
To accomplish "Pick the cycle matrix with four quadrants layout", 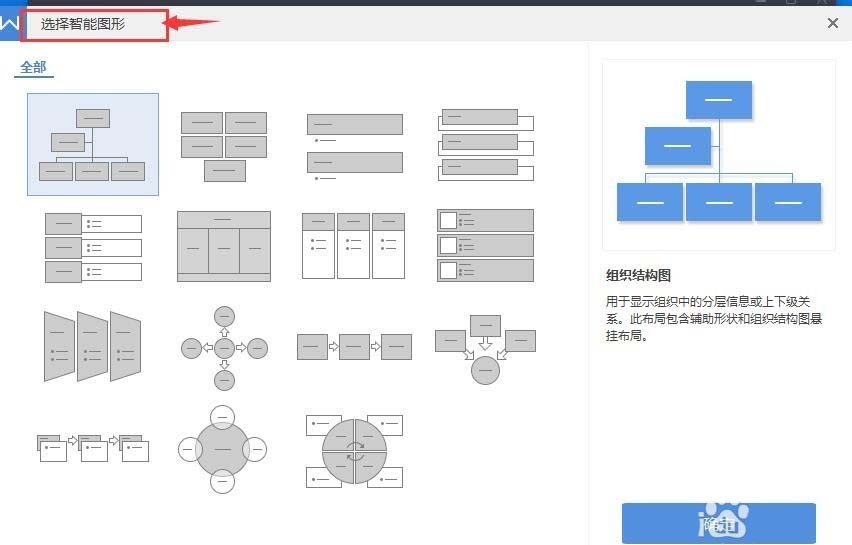I will pyautogui.click(x=354, y=450).
